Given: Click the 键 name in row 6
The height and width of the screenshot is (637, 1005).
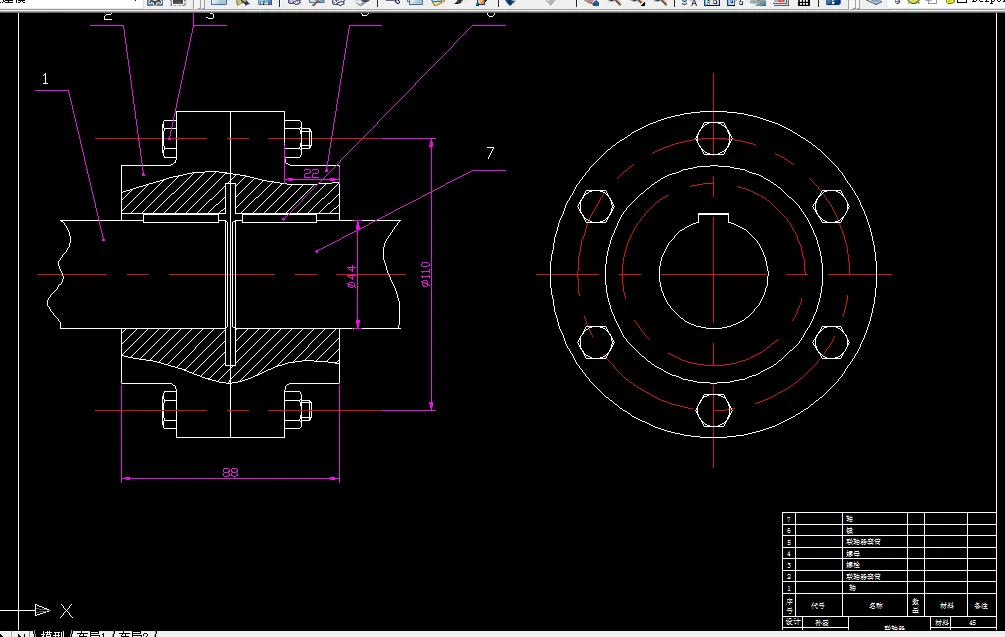Looking at the screenshot, I should (x=849, y=530).
